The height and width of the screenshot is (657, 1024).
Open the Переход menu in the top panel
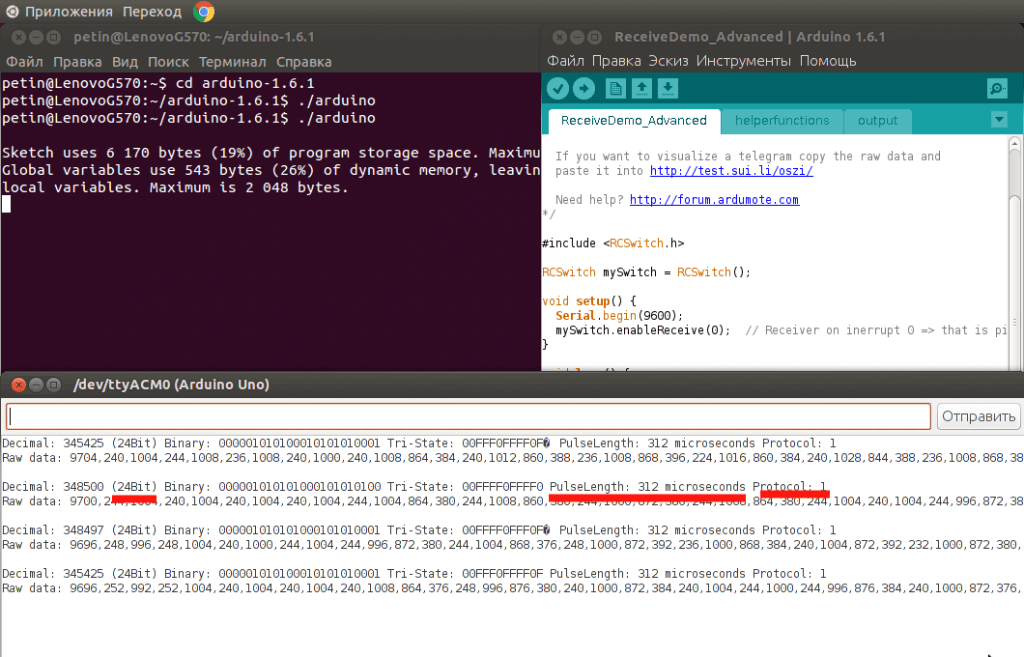[151, 12]
